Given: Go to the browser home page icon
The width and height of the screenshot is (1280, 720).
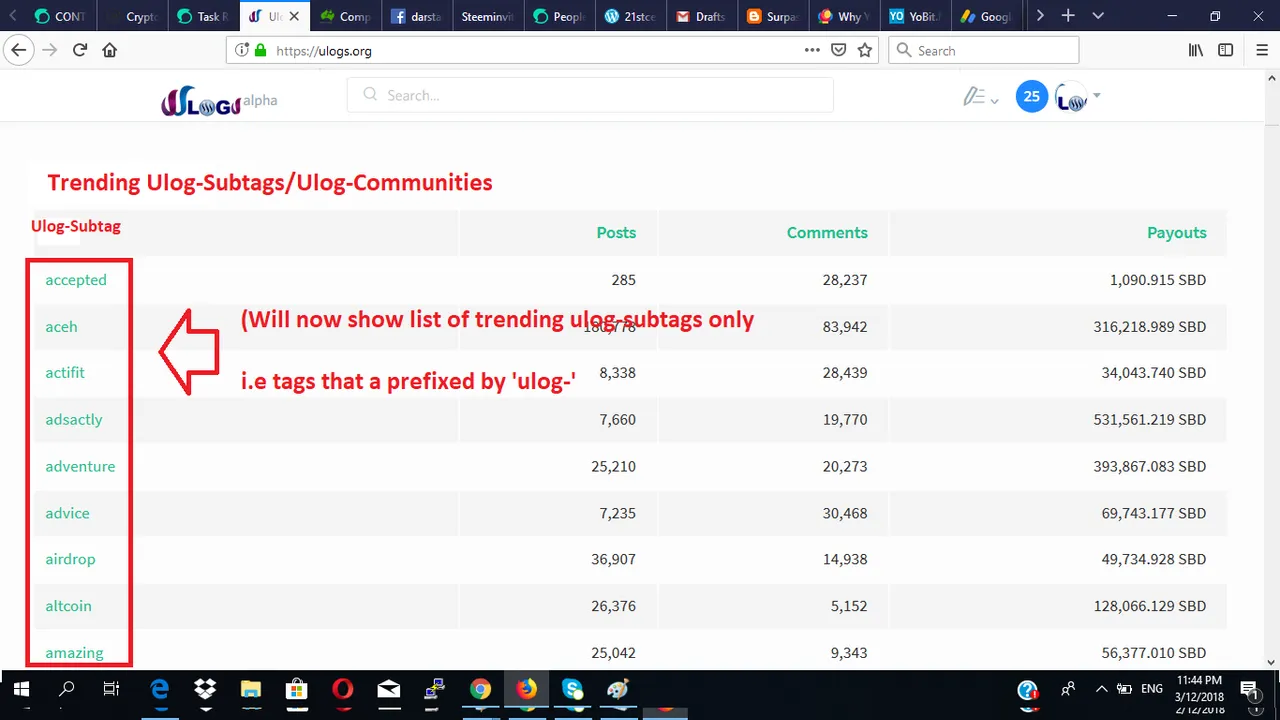Looking at the screenshot, I should click(110, 50).
